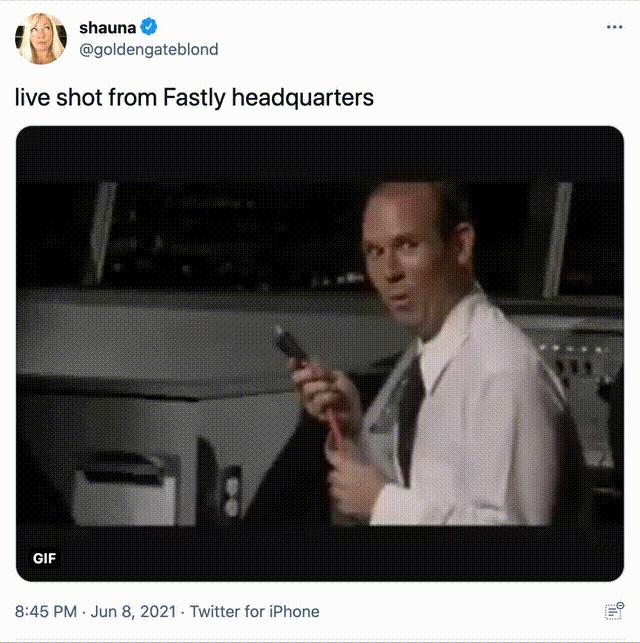Click the GIF badge label on media
The image size is (640, 643).
click(x=44, y=558)
